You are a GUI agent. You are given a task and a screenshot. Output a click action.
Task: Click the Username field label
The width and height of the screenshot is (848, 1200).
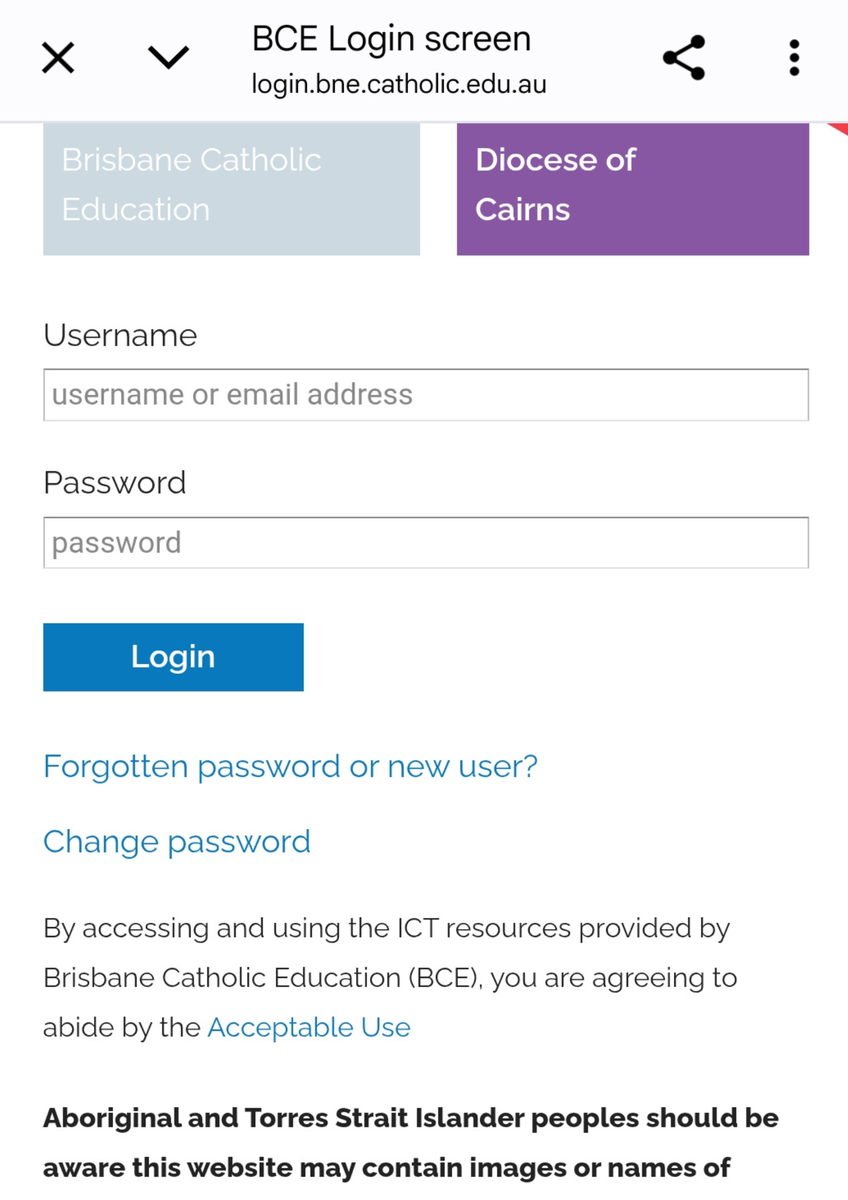(x=120, y=335)
